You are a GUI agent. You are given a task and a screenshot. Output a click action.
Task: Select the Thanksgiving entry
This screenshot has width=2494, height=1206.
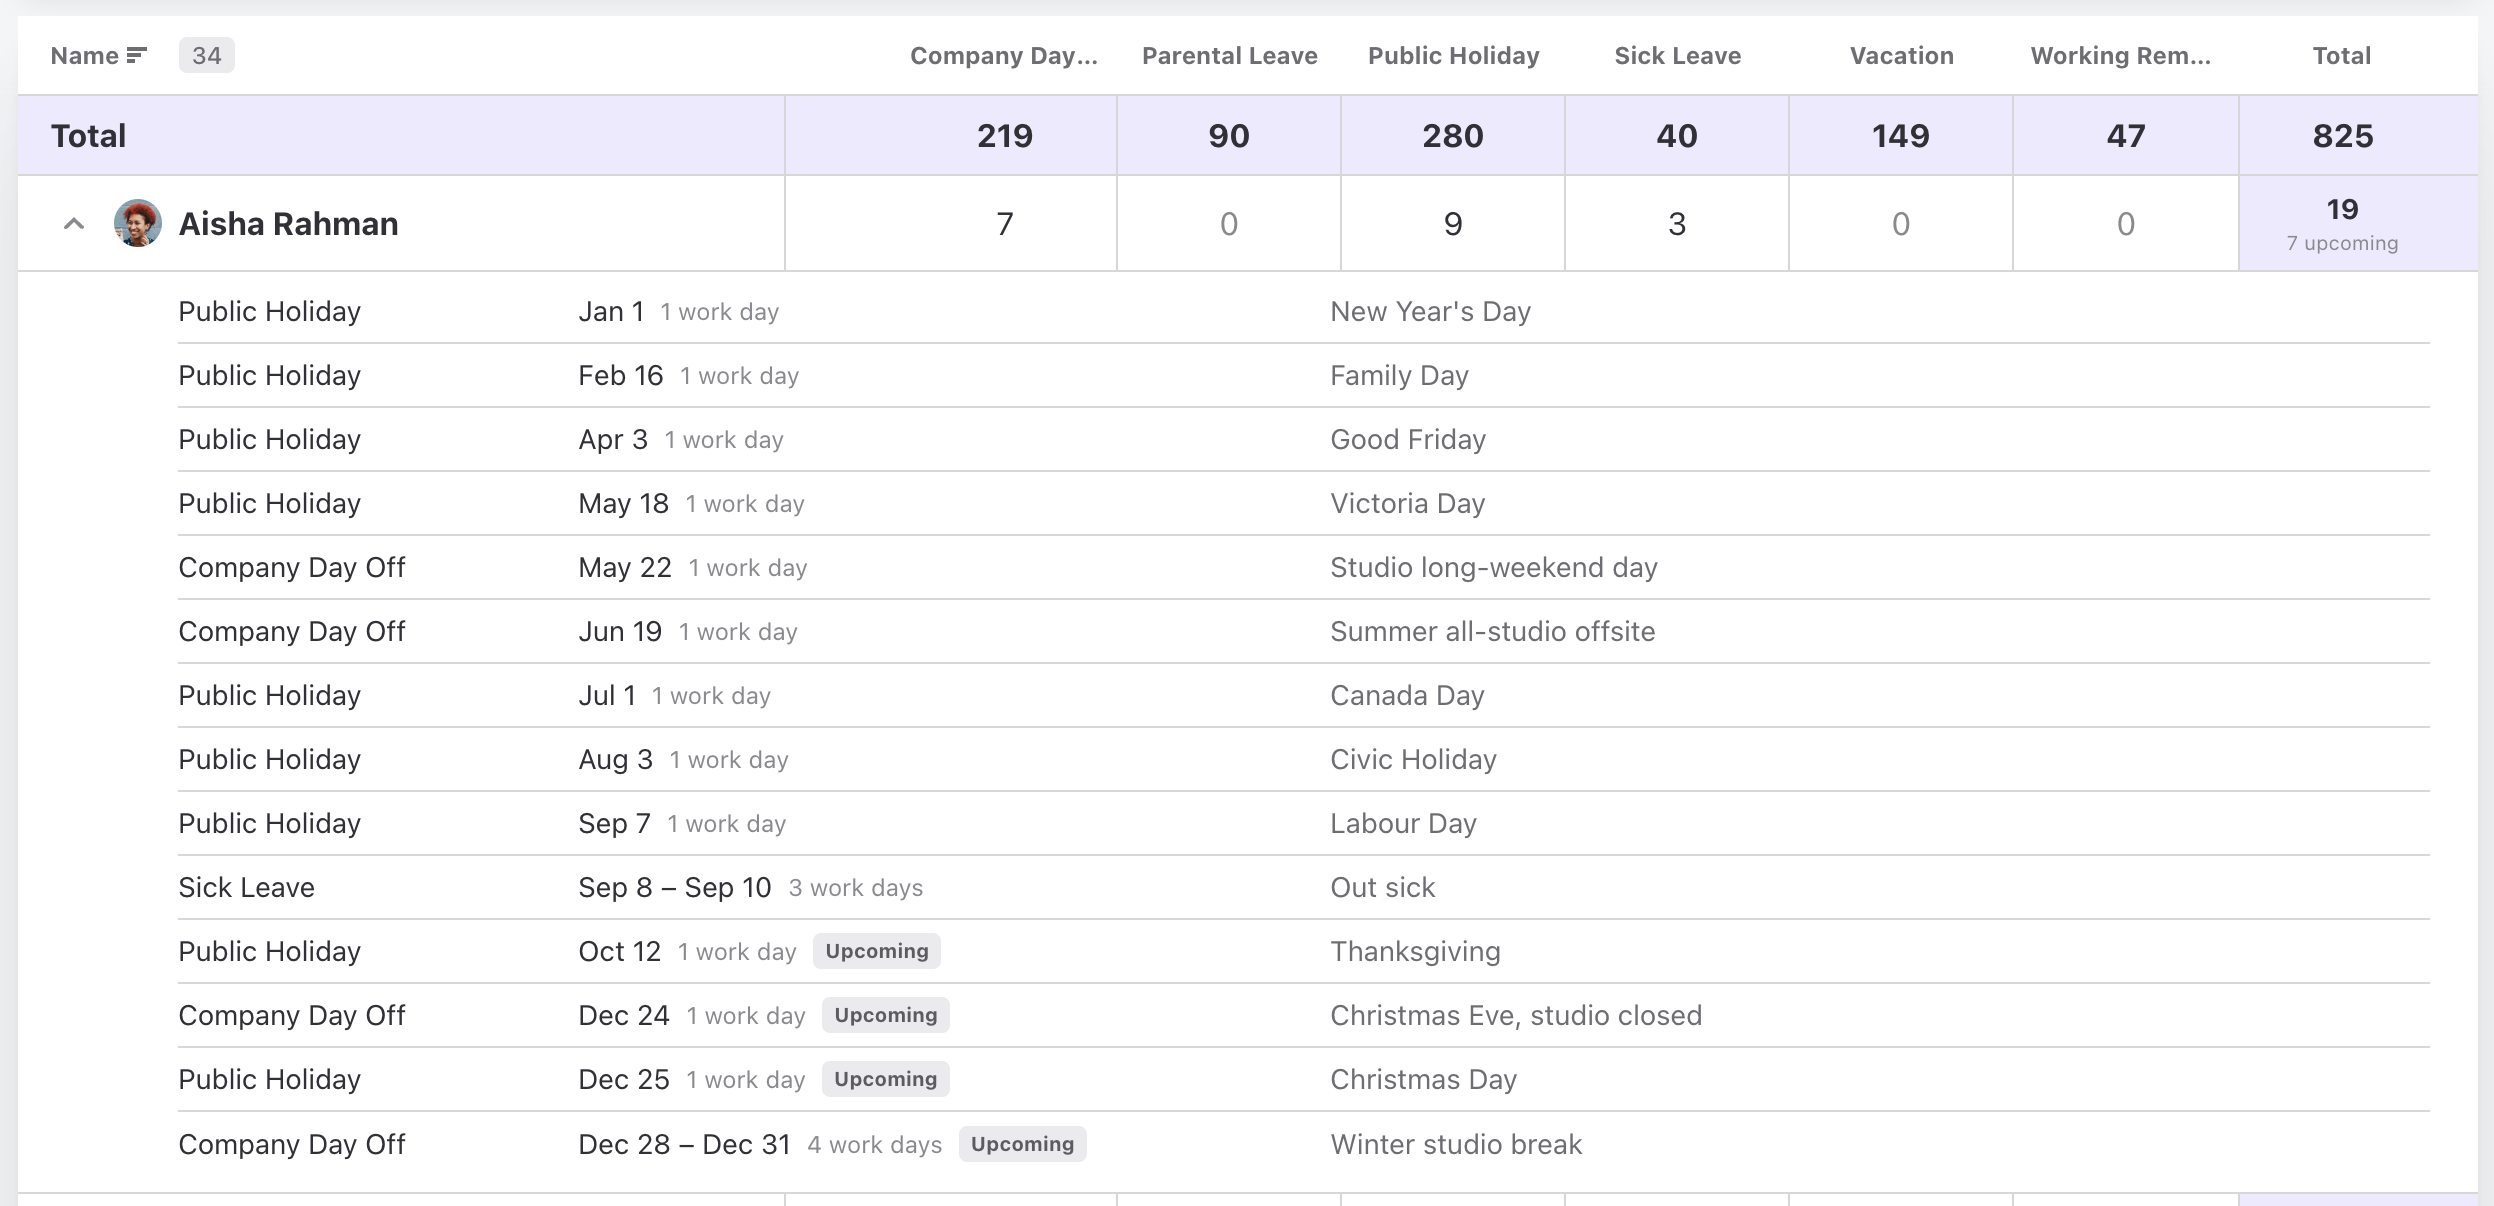click(1304, 951)
